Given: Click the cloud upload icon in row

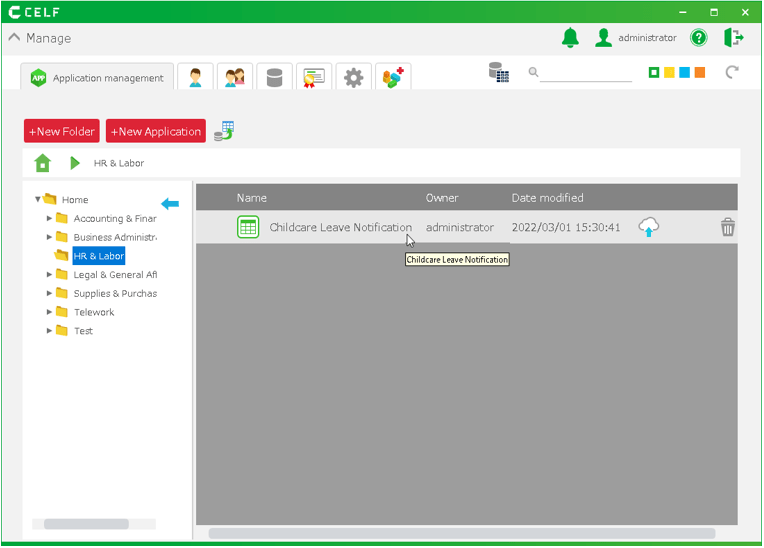Looking at the screenshot, I should [649, 227].
